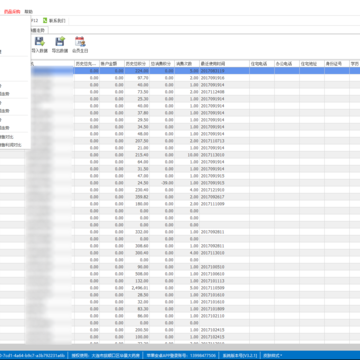Click the 授权使用 licensee status bar entry
This screenshot has height=360, width=360.
point(106,355)
